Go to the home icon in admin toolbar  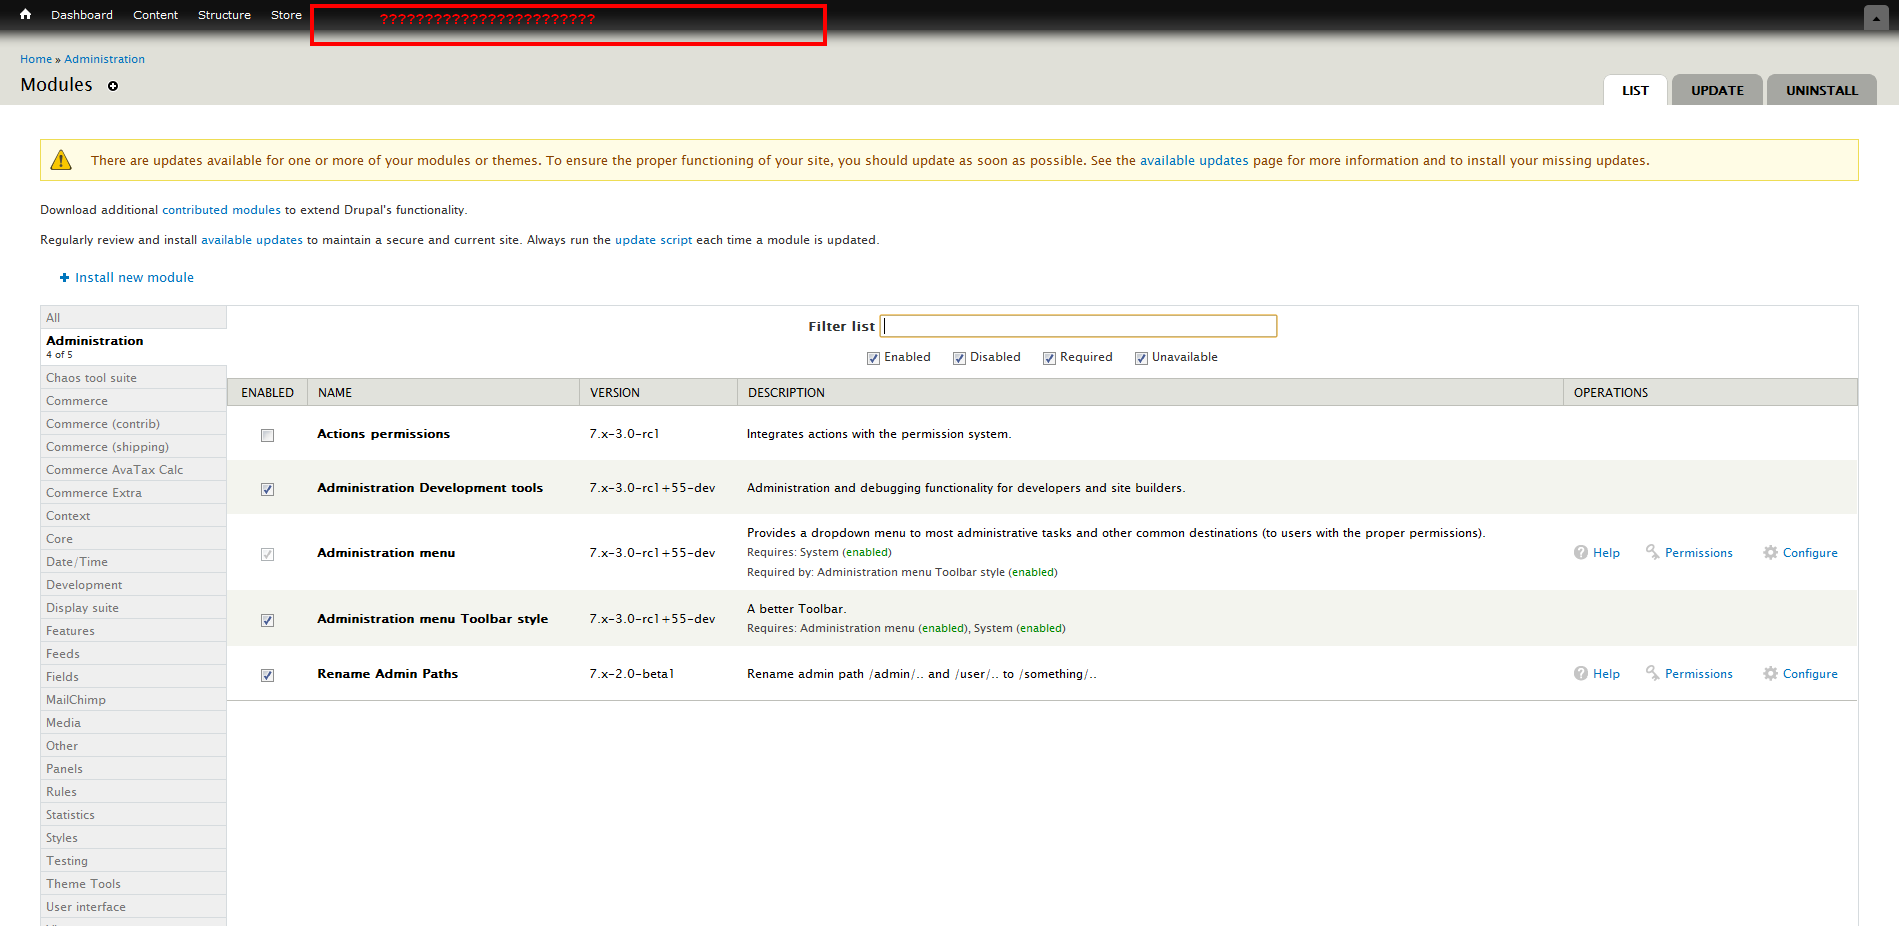25,14
